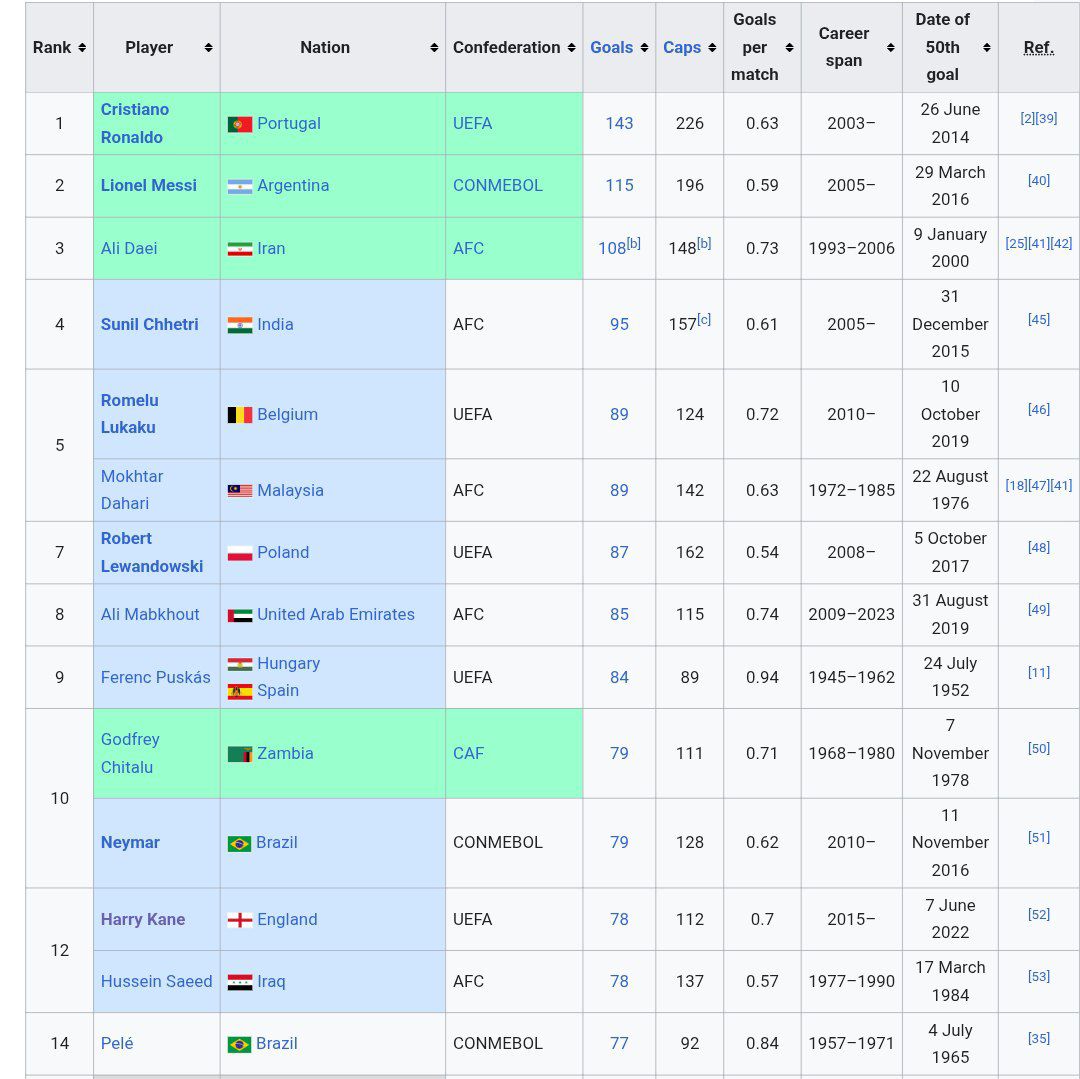This screenshot has width=1080, height=1079.
Task: Open the Caps header link
Action: pos(682,48)
